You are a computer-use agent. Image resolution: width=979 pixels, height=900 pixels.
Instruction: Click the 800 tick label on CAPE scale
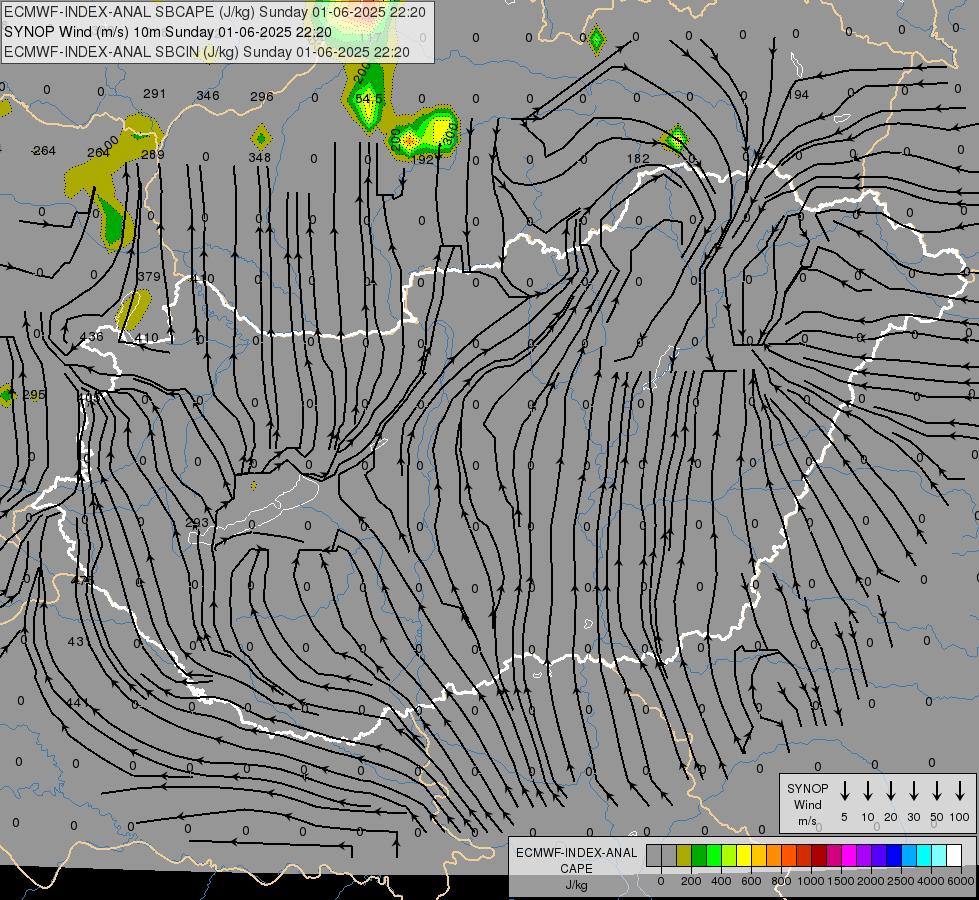(x=781, y=881)
